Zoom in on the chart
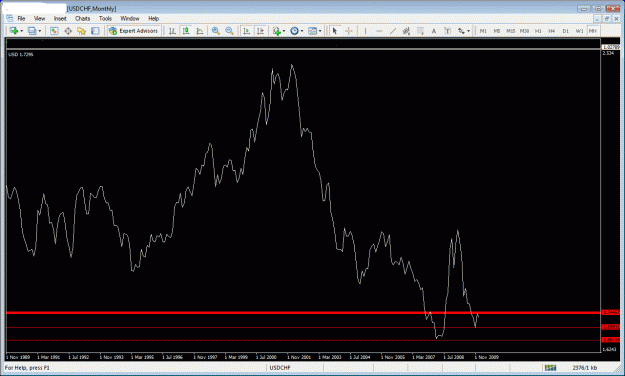The image size is (625, 376). pyautogui.click(x=216, y=31)
